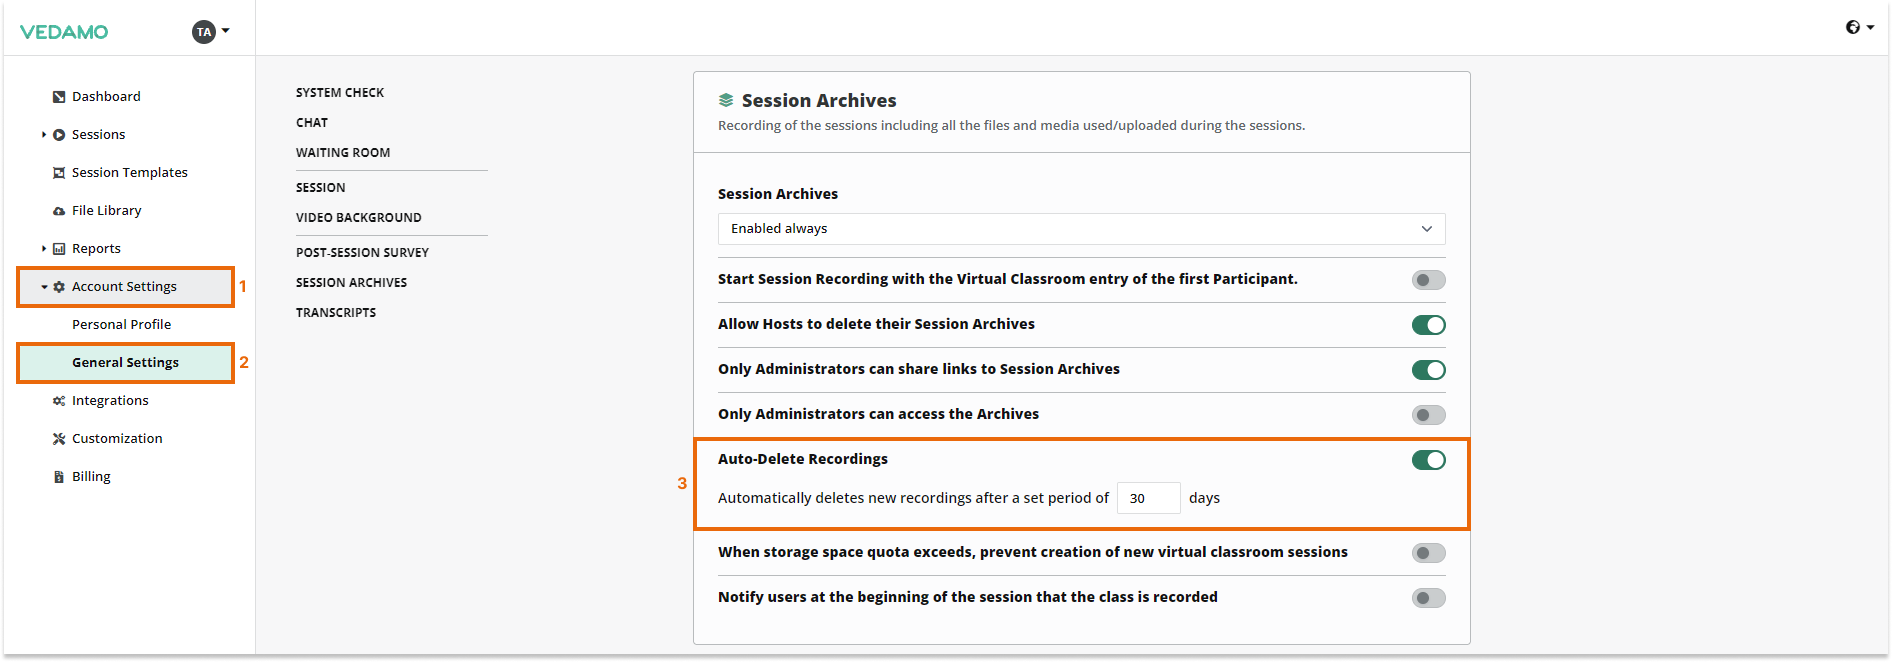Click the Integrations gears icon
This screenshot has width=1892, height=662.
pyautogui.click(x=59, y=401)
